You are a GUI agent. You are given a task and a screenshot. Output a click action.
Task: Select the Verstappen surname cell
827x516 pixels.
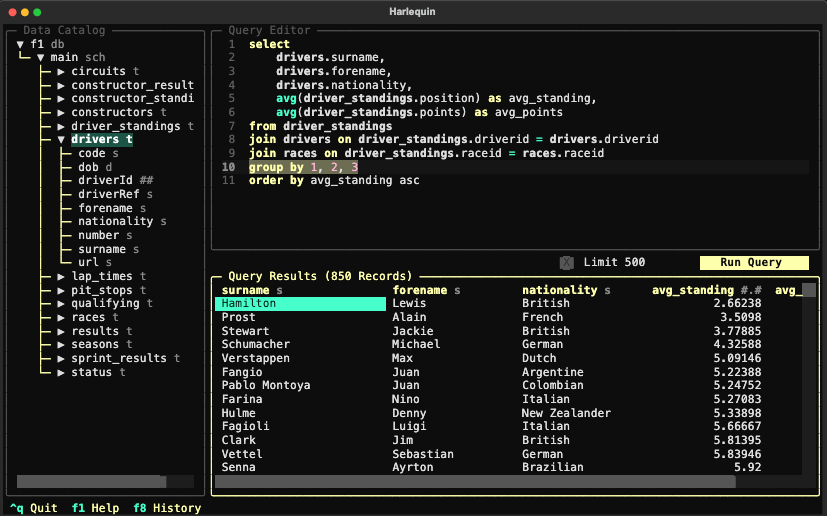point(255,358)
